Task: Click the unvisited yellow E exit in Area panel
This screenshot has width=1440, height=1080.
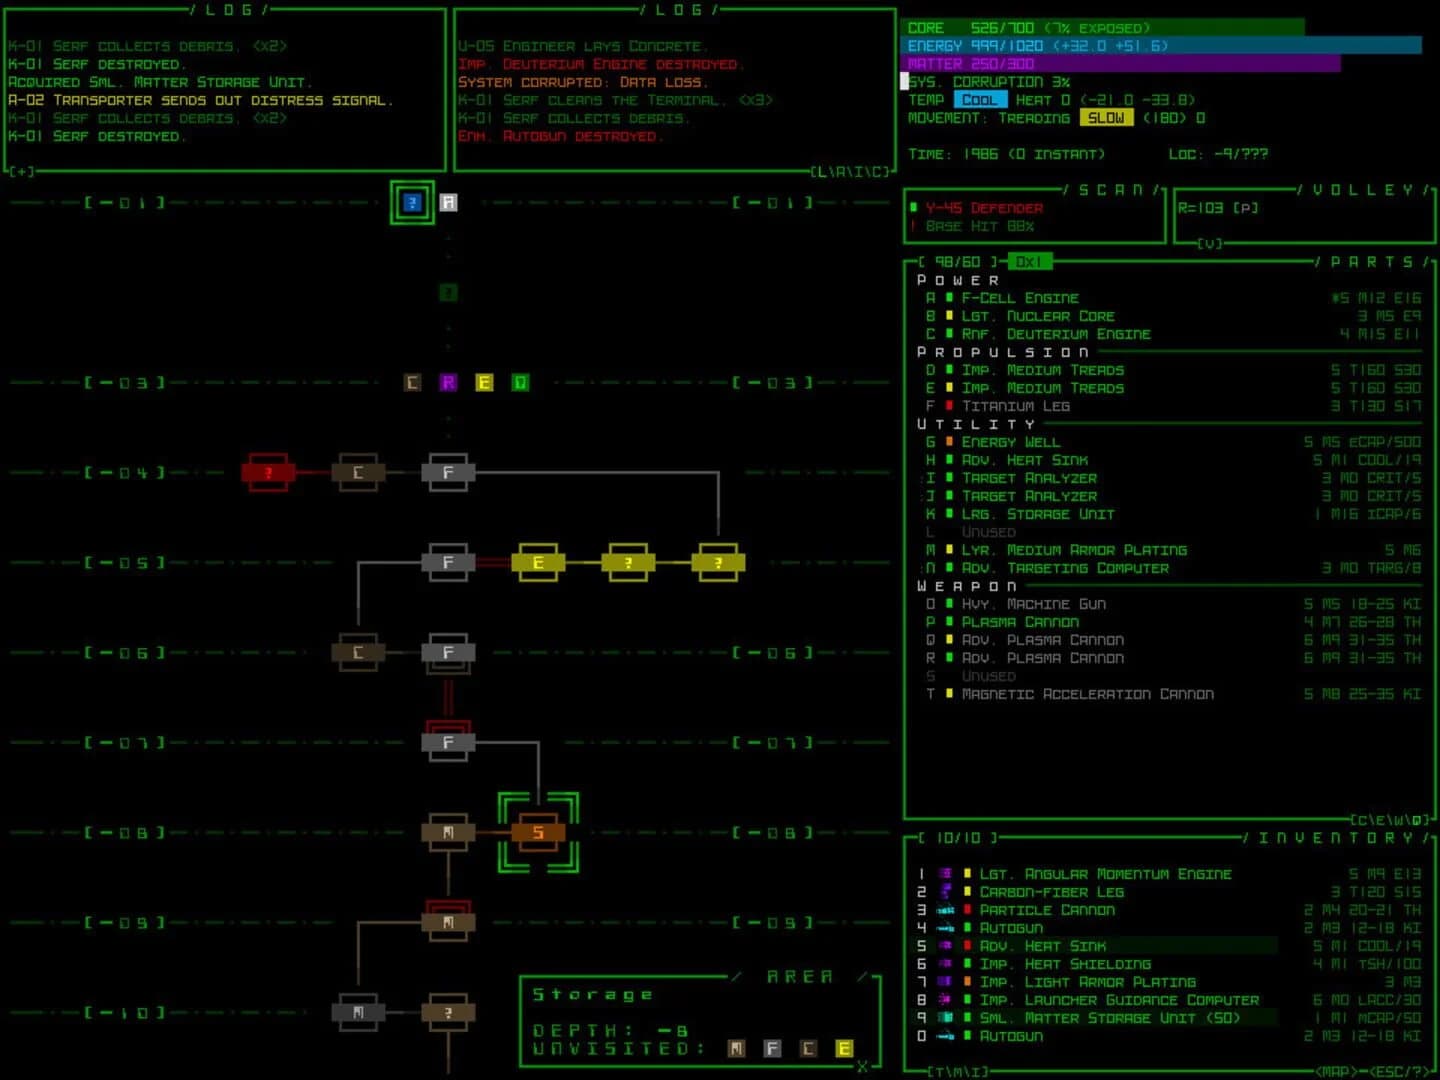Action: 843,1049
